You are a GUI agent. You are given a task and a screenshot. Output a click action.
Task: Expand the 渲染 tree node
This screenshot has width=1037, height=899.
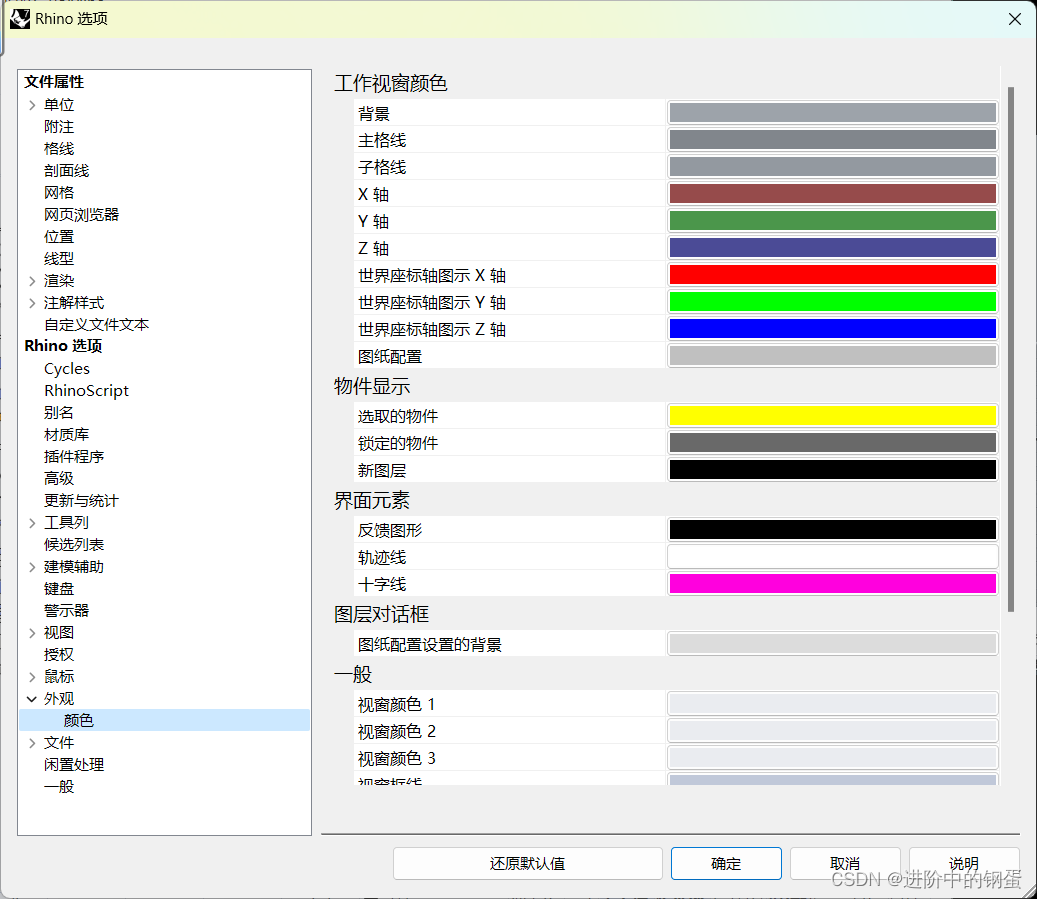click(x=32, y=280)
